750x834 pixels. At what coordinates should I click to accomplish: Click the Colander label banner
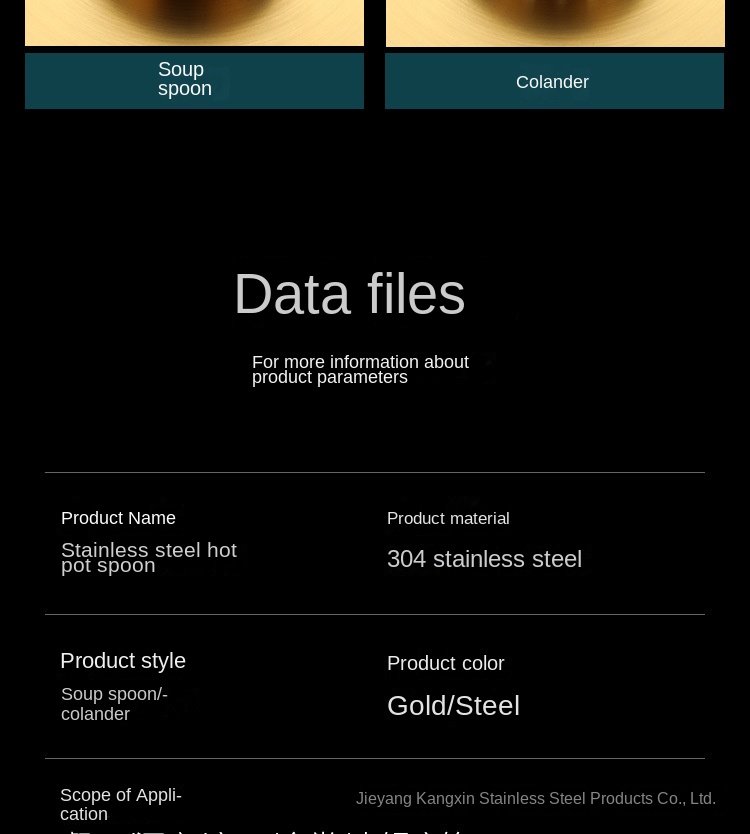click(554, 81)
